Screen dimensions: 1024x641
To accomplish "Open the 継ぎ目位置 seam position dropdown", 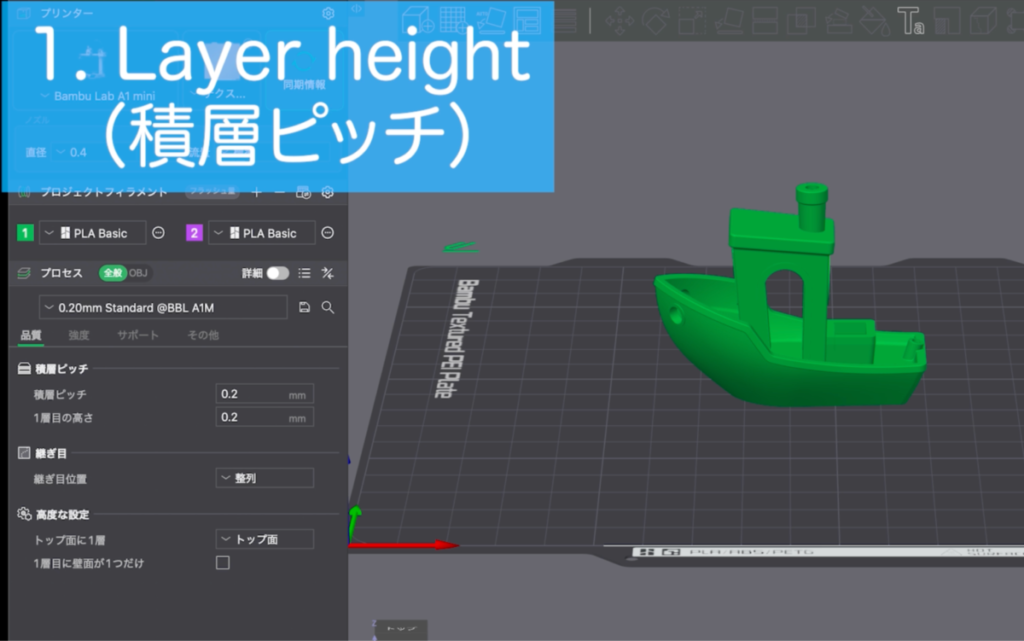I will (x=264, y=479).
